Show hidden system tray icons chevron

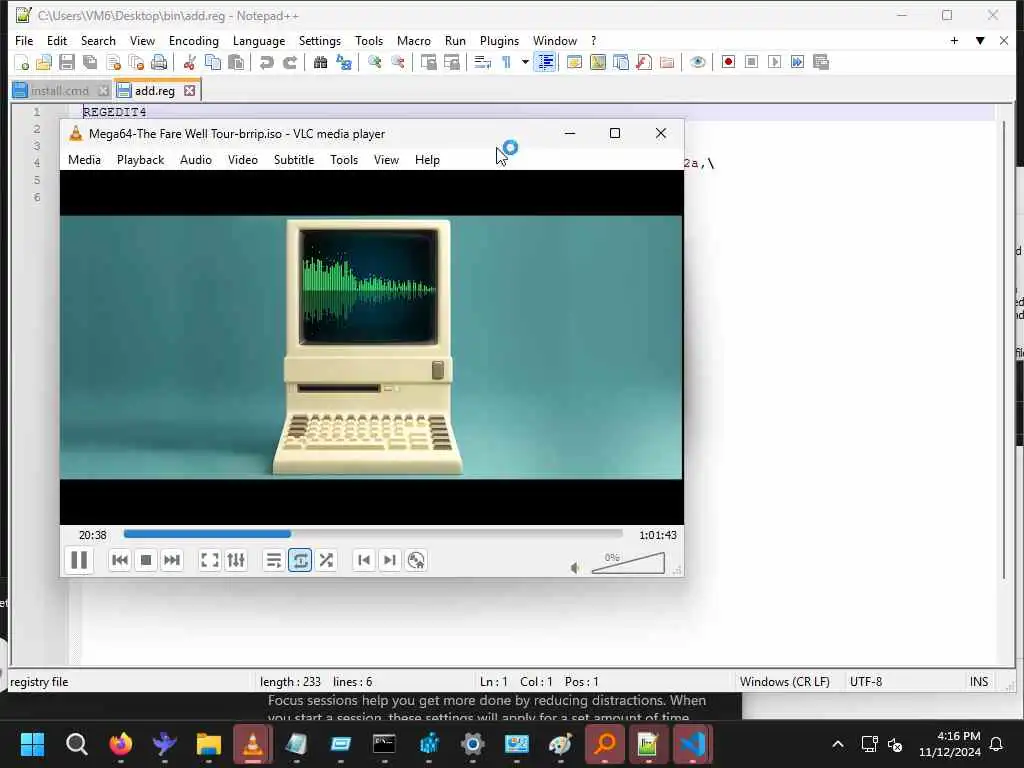[x=838, y=744]
